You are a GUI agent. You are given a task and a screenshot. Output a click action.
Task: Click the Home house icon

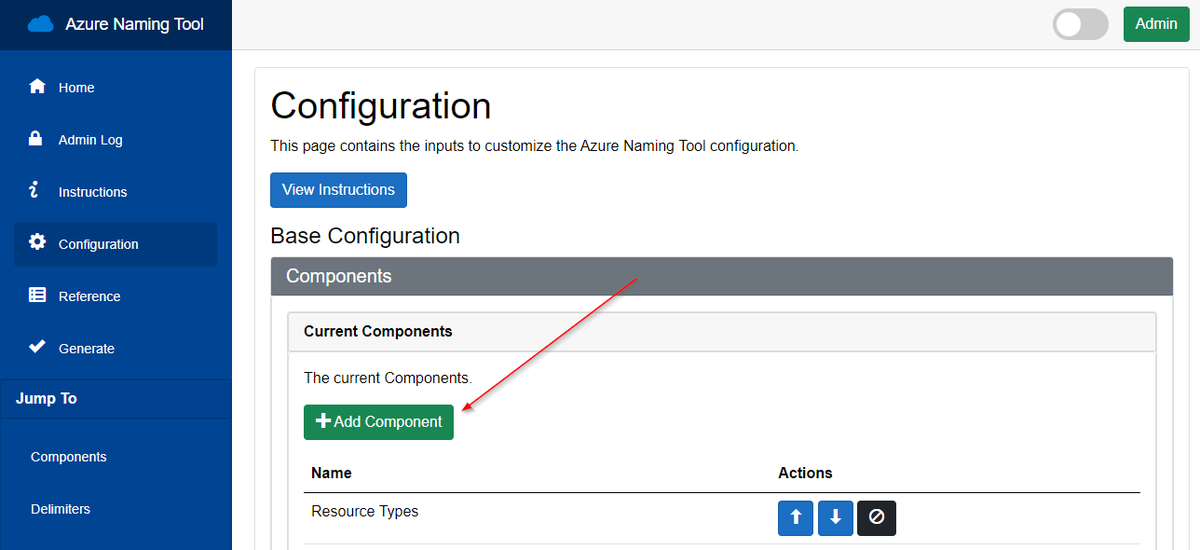[37, 86]
